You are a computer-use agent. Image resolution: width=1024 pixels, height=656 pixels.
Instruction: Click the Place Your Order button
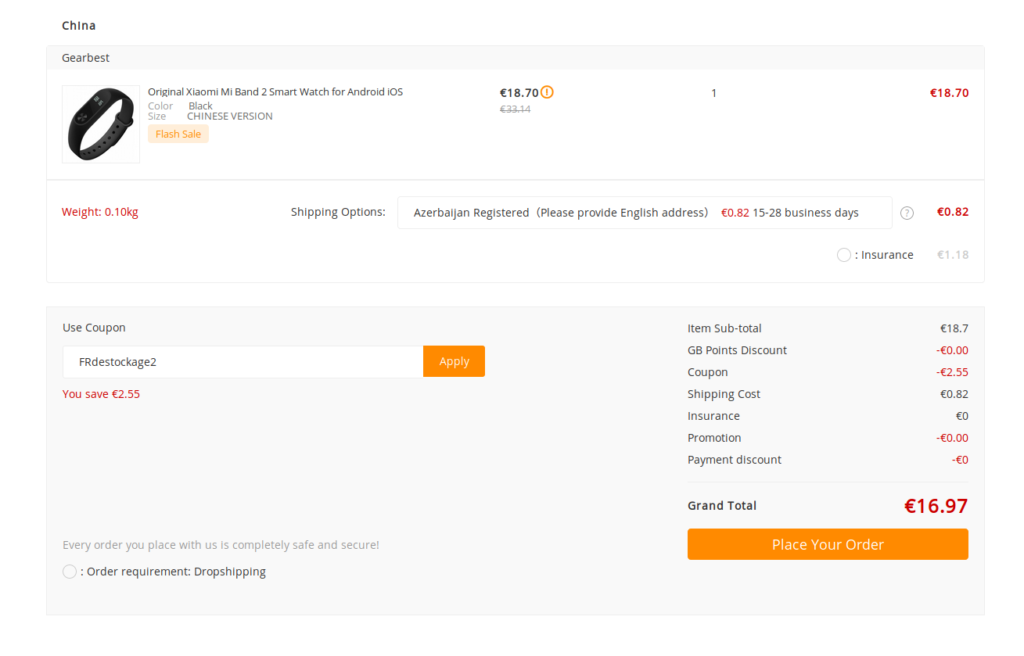point(827,544)
